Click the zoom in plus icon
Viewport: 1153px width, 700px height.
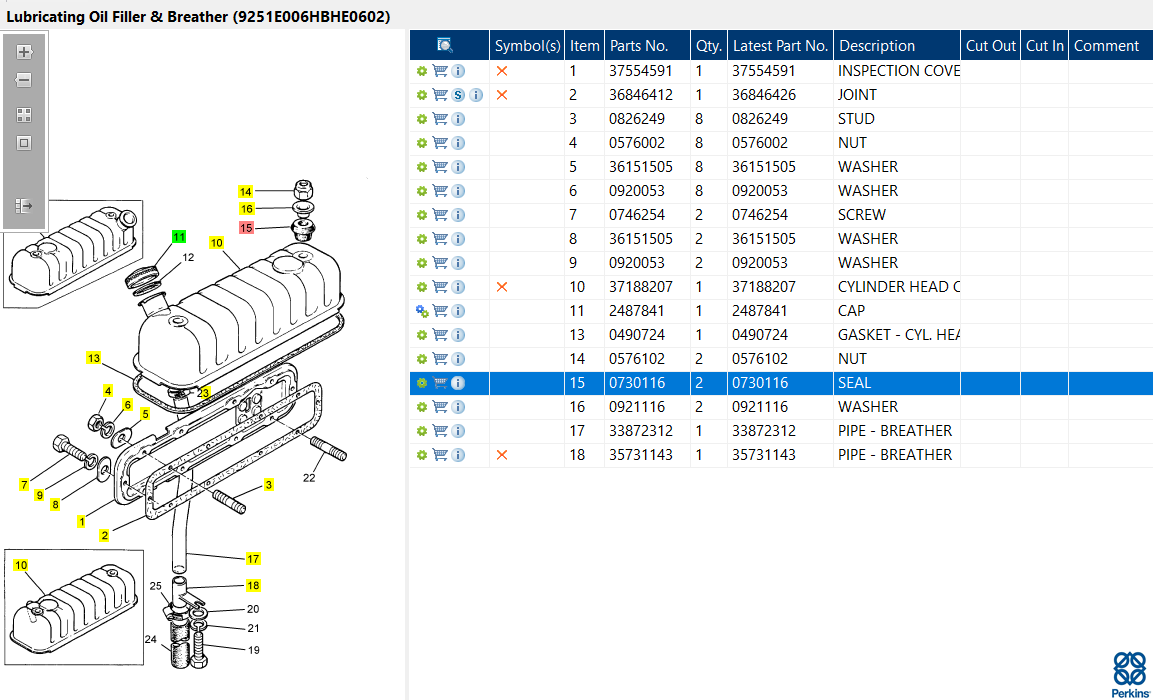(x=24, y=52)
